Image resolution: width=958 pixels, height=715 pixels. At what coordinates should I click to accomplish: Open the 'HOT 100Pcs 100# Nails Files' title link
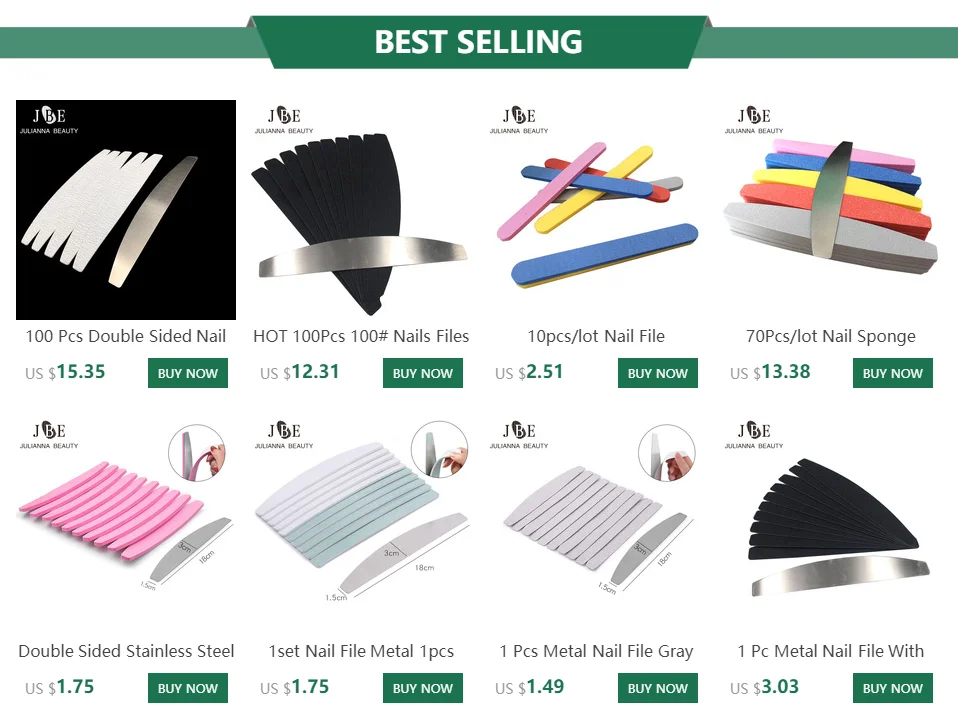[361, 336]
